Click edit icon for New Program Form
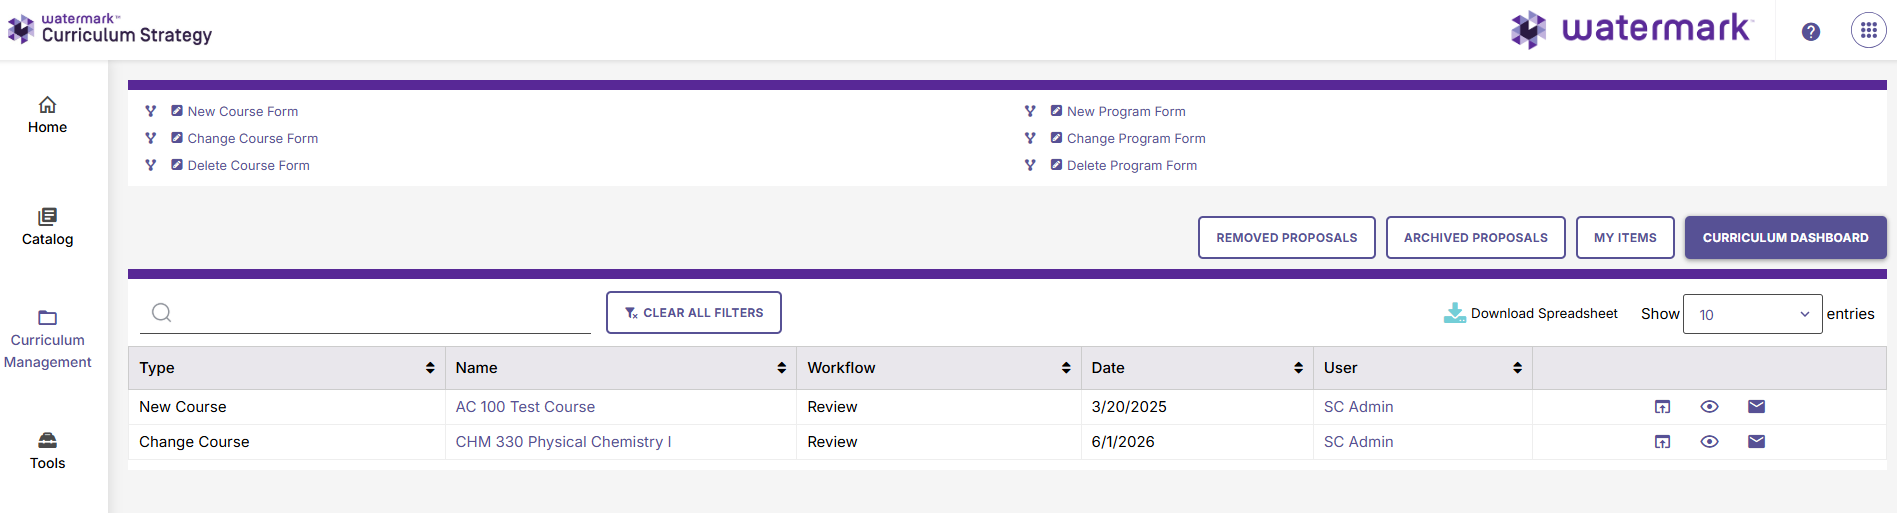Viewport: 1897px width, 513px height. (x=1056, y=111)
